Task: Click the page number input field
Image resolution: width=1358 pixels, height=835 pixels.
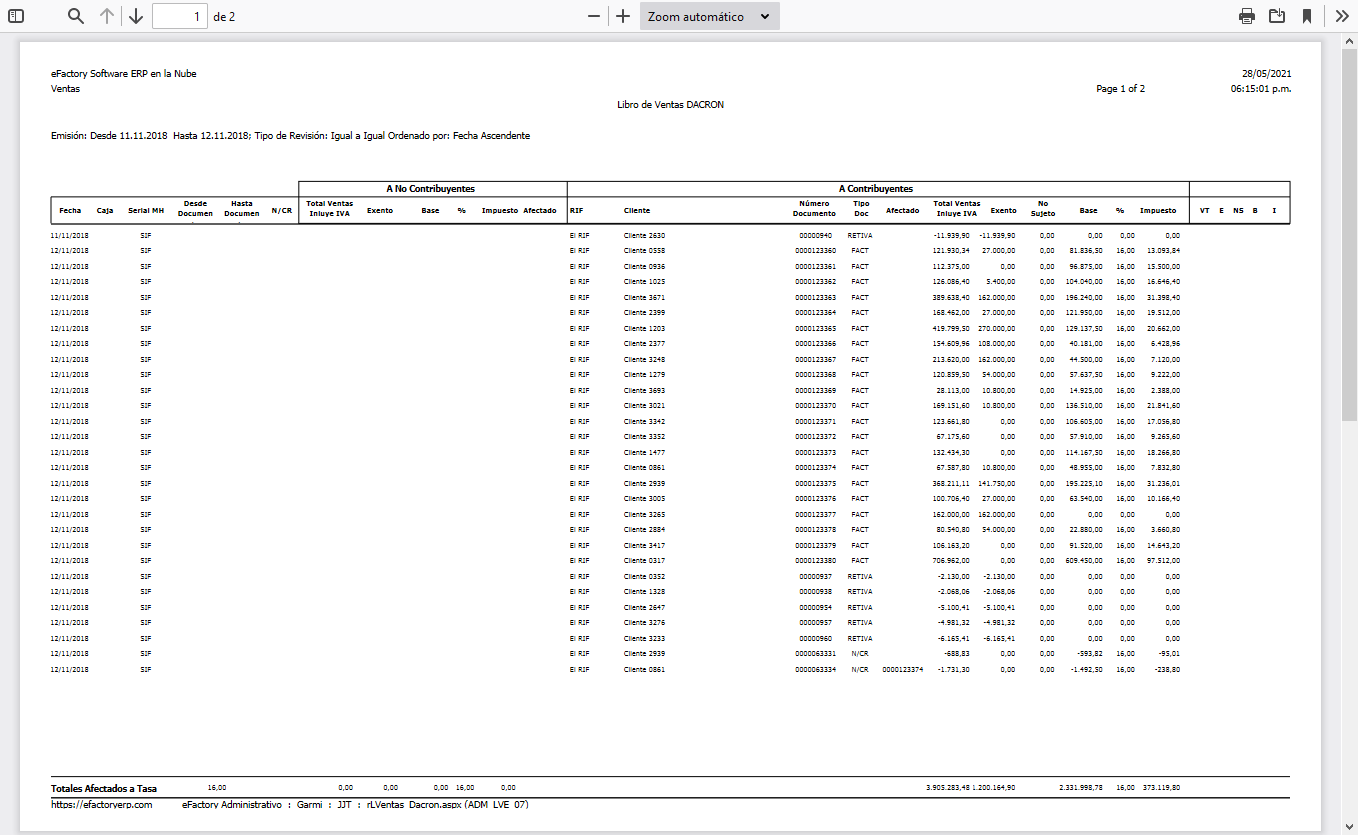Action: pyautogui.click(x=180, y=16)
